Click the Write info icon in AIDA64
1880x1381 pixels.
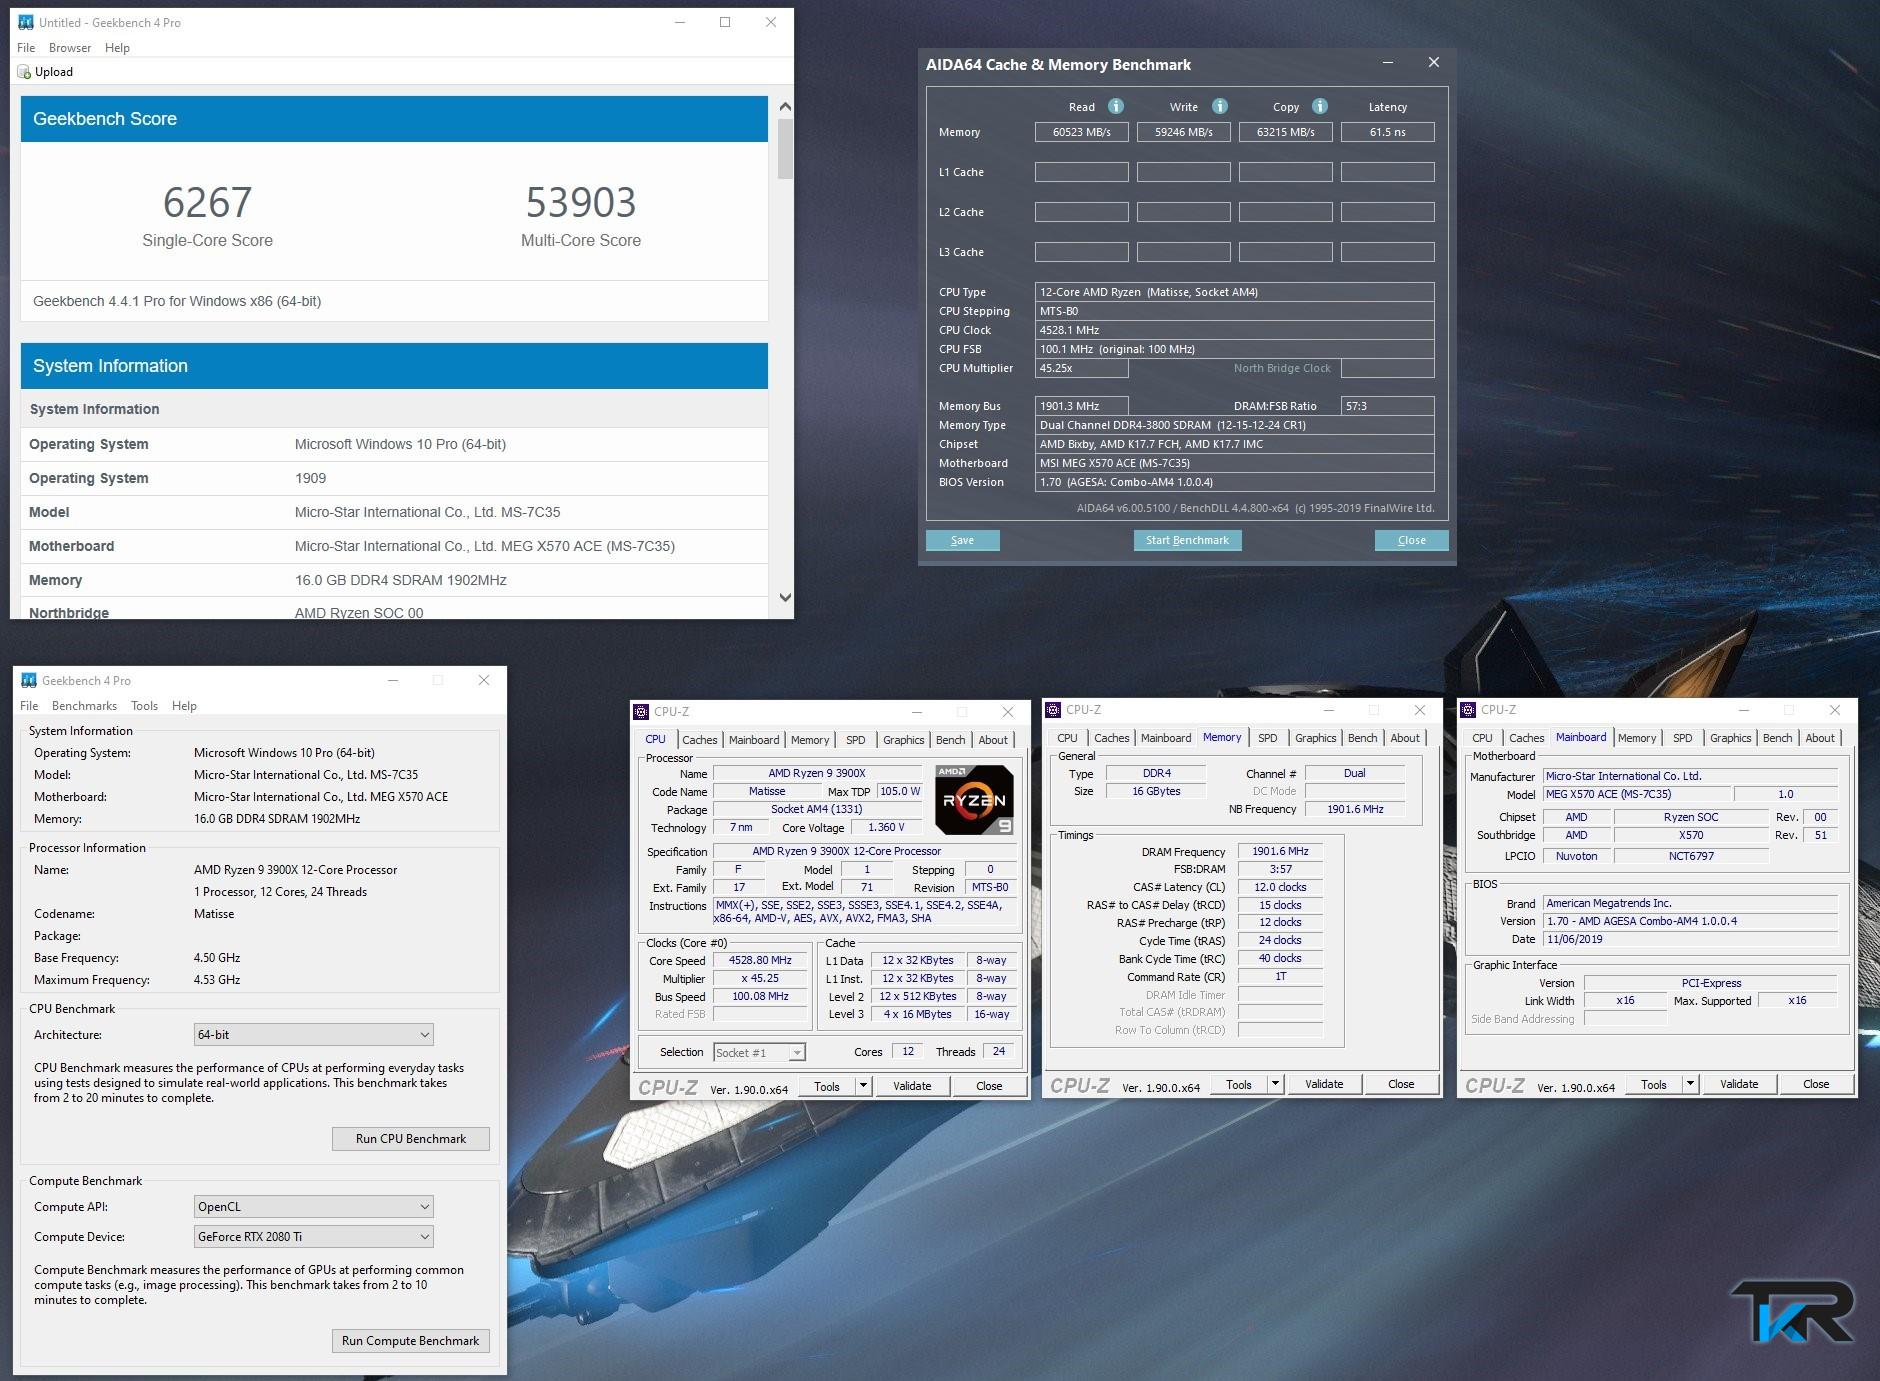(x=1220, y=106)
